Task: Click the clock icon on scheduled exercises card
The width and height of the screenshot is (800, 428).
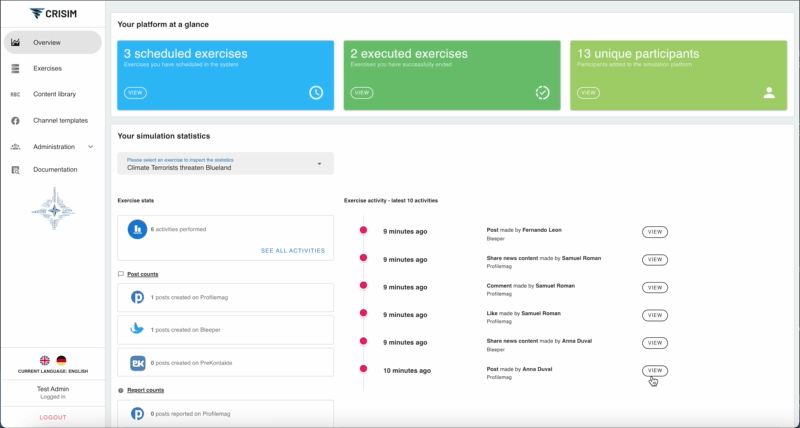Action: tap(316, 93)
